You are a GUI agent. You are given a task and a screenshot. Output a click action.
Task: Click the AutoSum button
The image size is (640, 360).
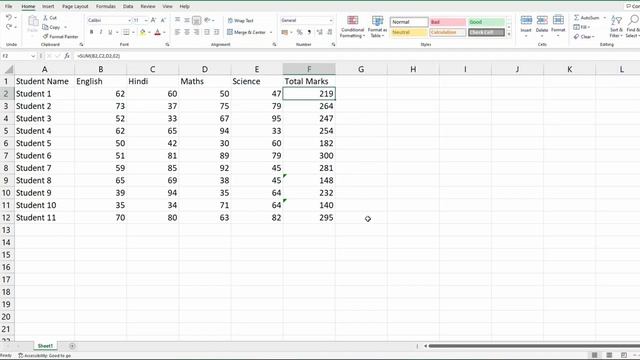(x=587, y=18)
